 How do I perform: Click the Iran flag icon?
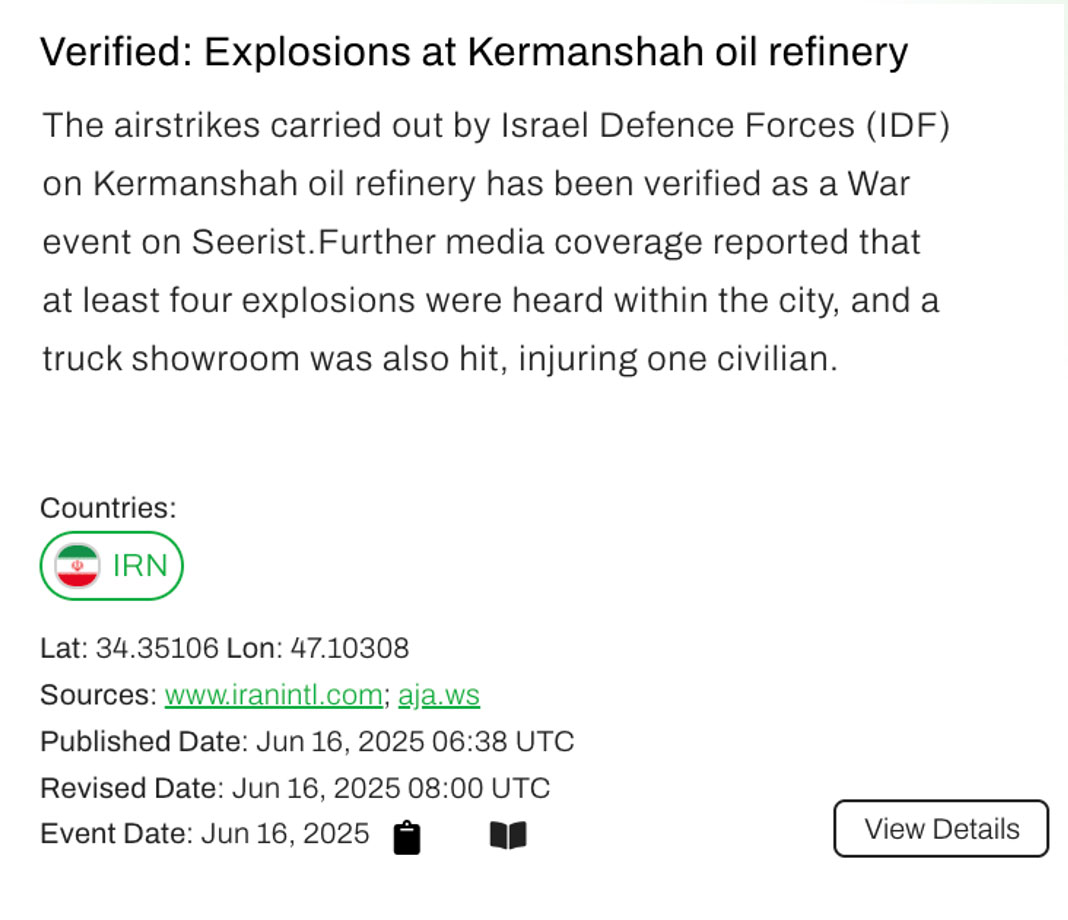(78, 566)
